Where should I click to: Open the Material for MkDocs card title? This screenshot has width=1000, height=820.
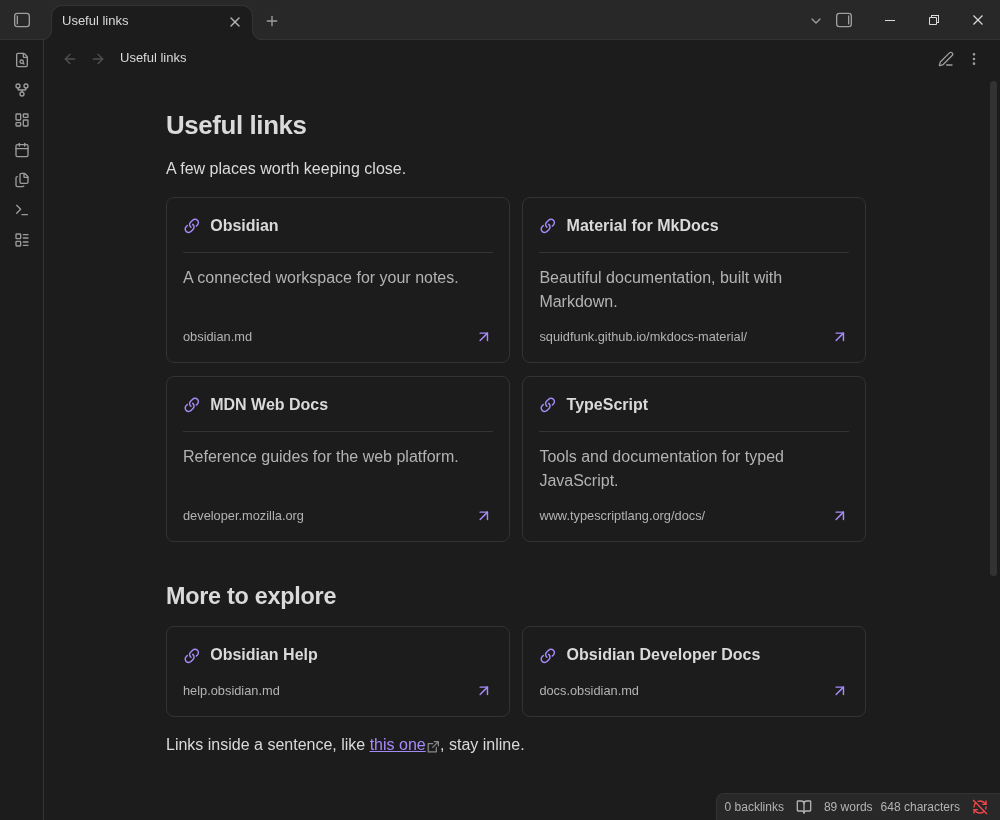pyautogui.click(x=642, y=226)
